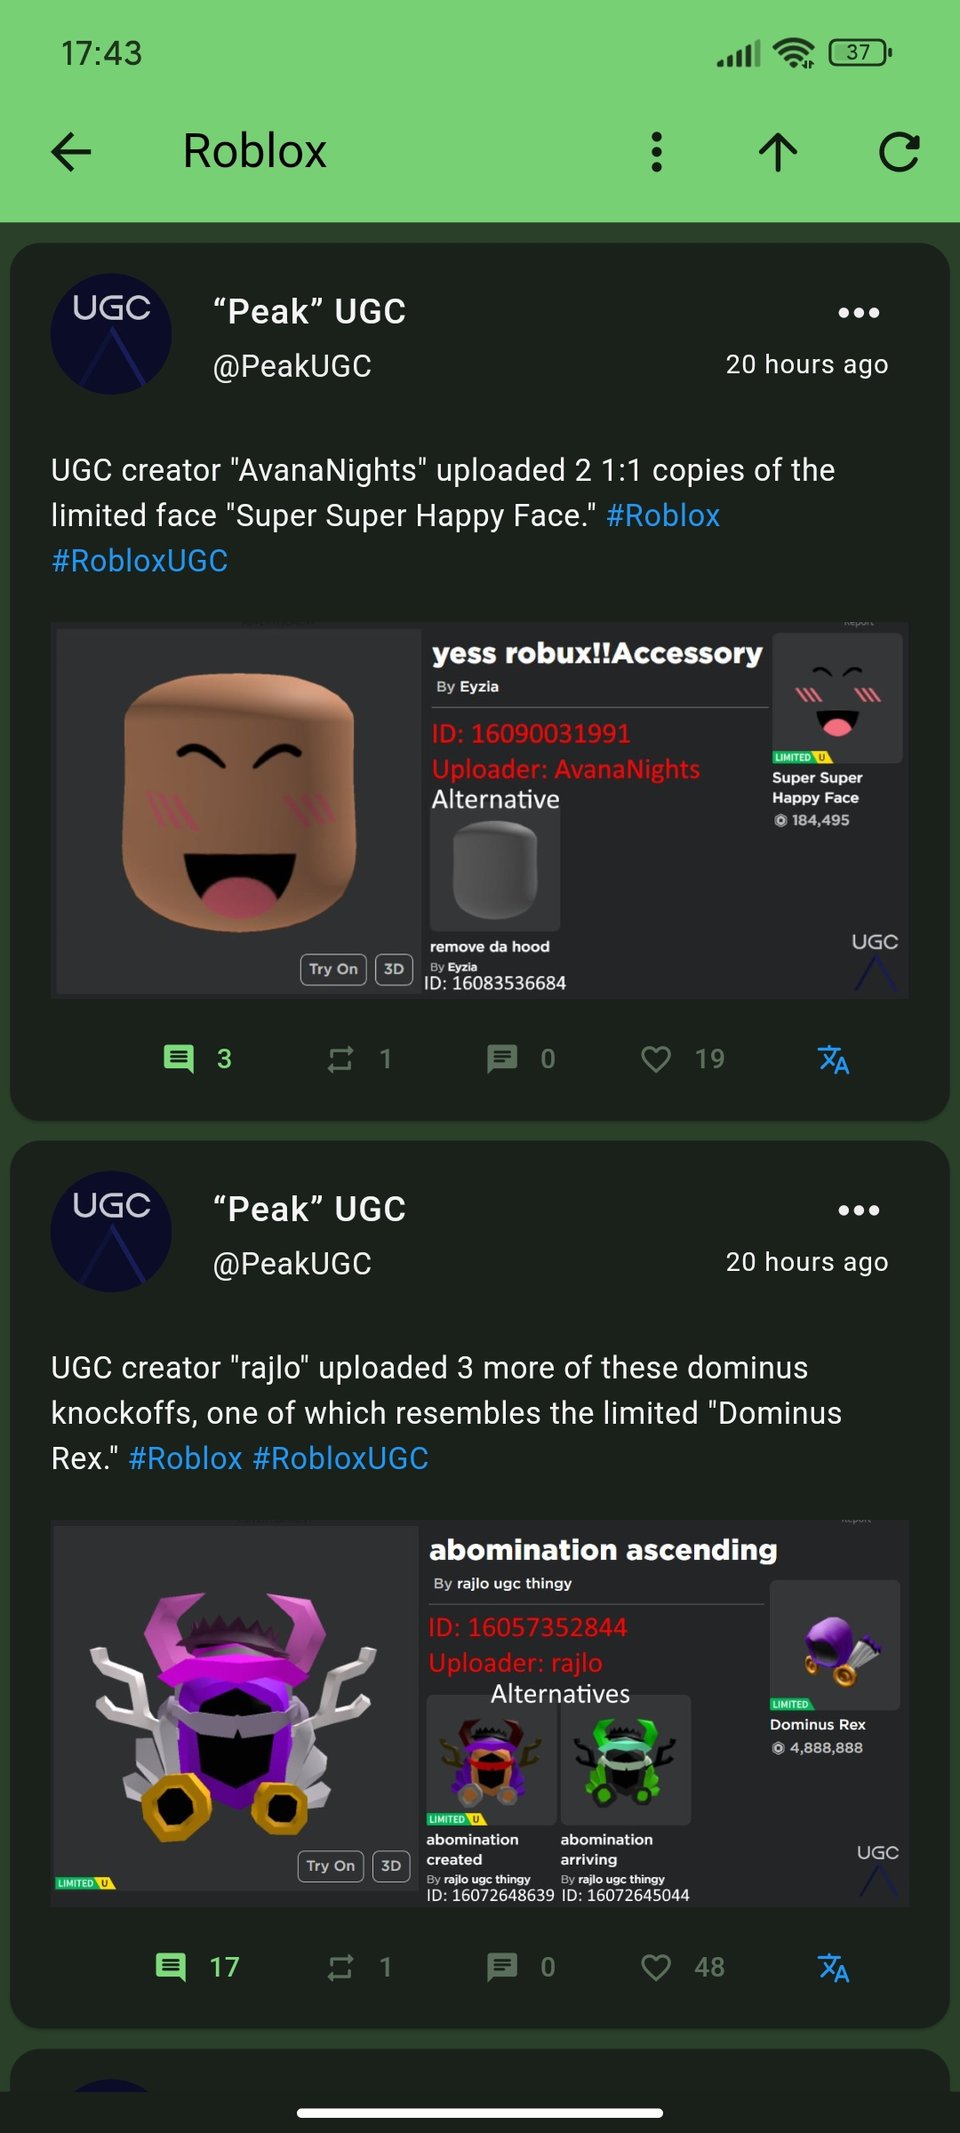
Task: Open the #RobloxUGC hashtag in first post
Action: [140, 561]
